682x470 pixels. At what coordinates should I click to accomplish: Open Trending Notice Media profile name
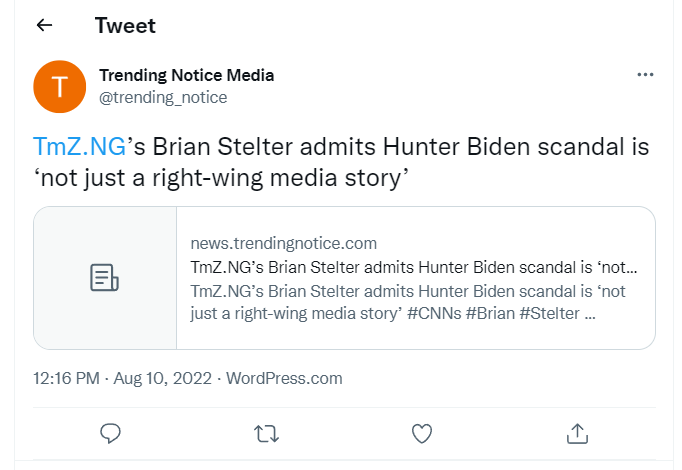pyautogui.click(x=187, y=75)
